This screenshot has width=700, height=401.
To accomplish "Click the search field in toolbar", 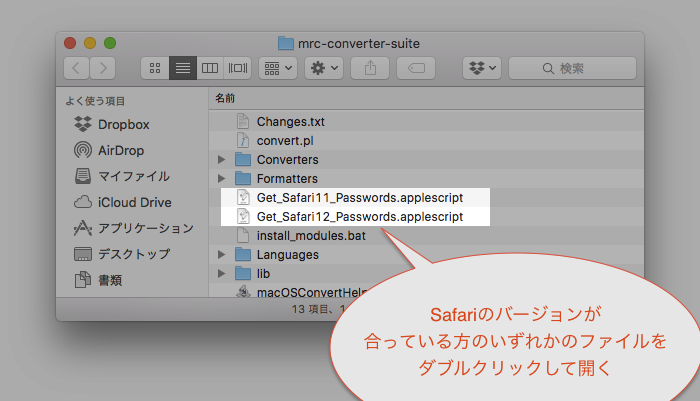I will [571, 68].
